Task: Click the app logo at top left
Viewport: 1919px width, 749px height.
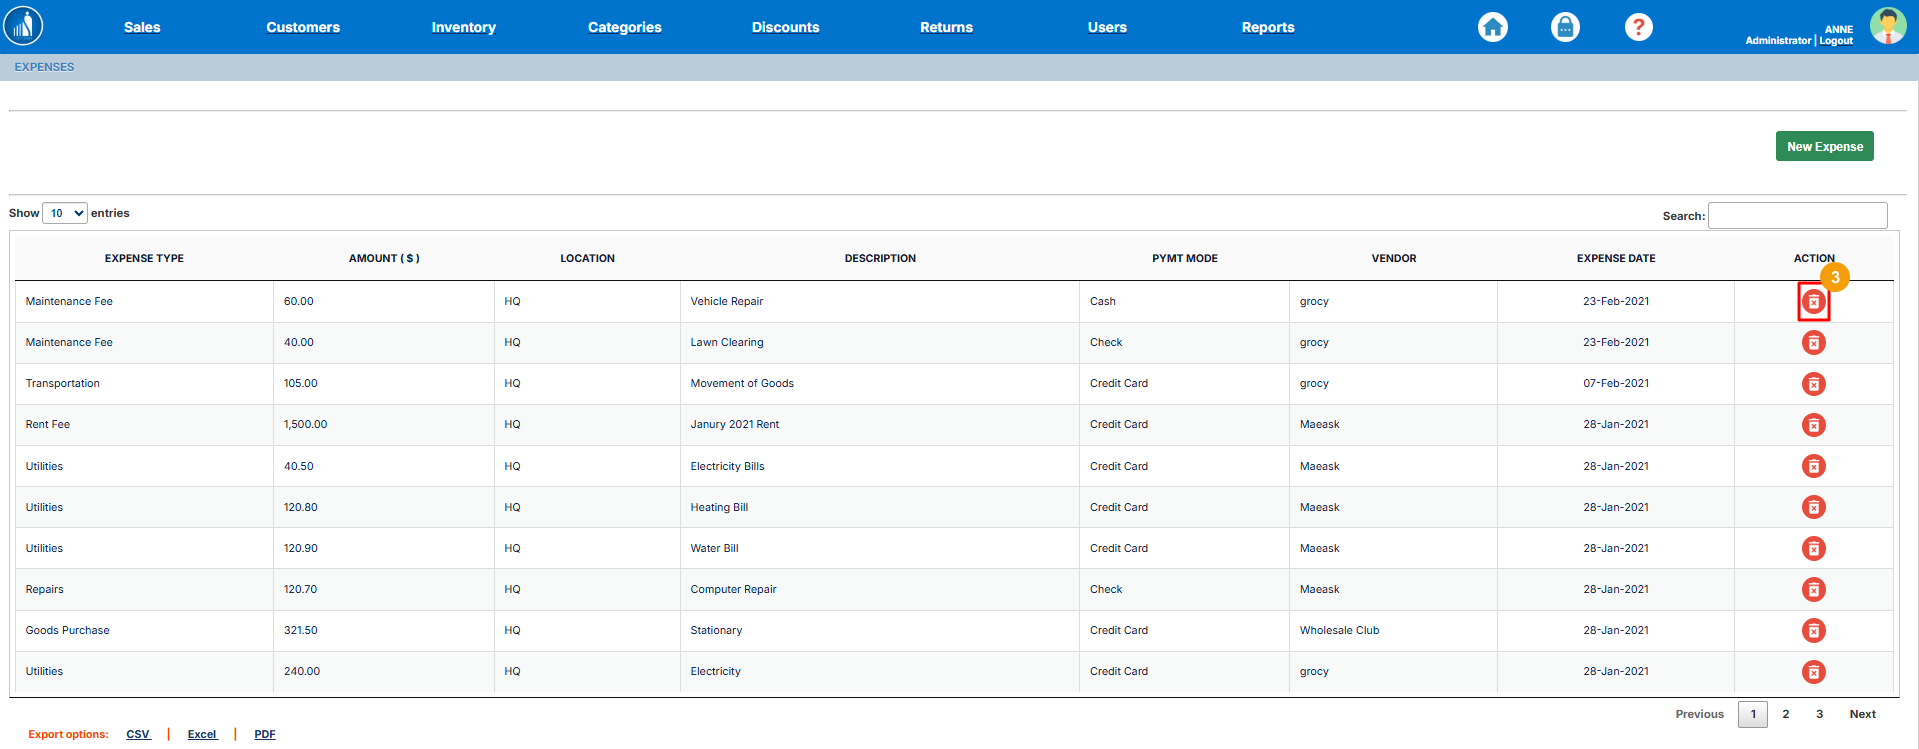Action: click(x=23, y=26)
